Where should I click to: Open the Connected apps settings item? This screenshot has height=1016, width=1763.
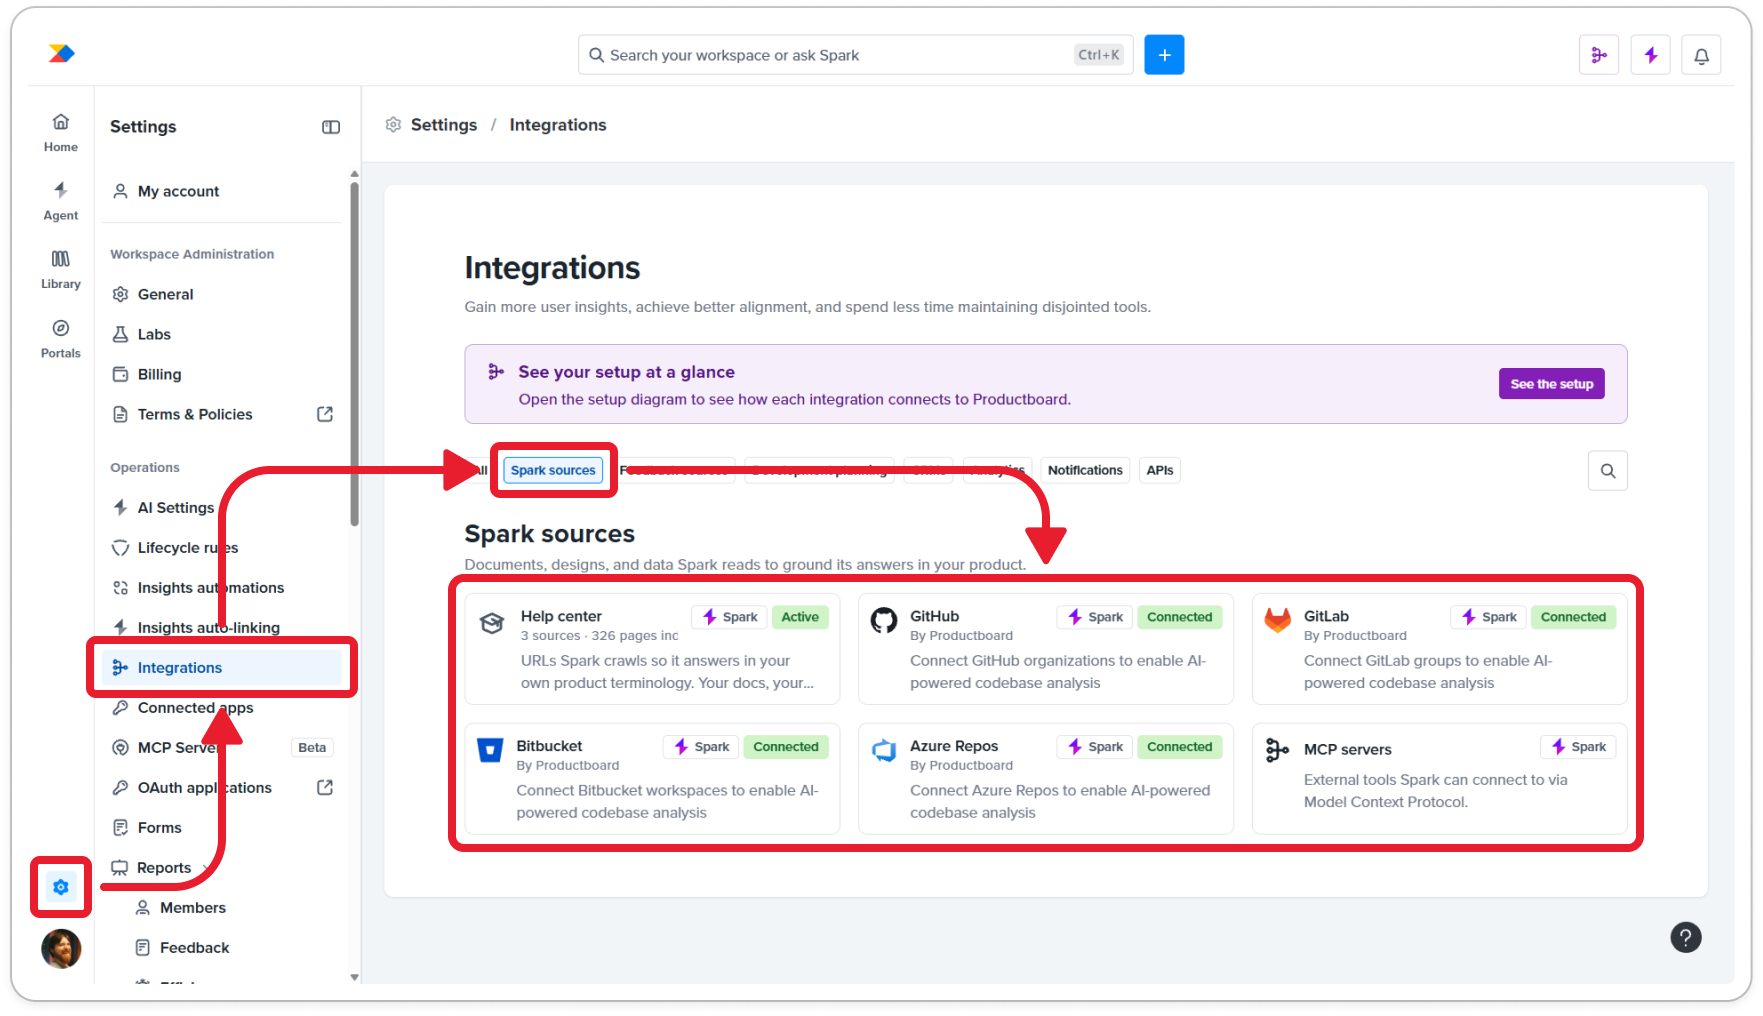[x=195, y=708]
